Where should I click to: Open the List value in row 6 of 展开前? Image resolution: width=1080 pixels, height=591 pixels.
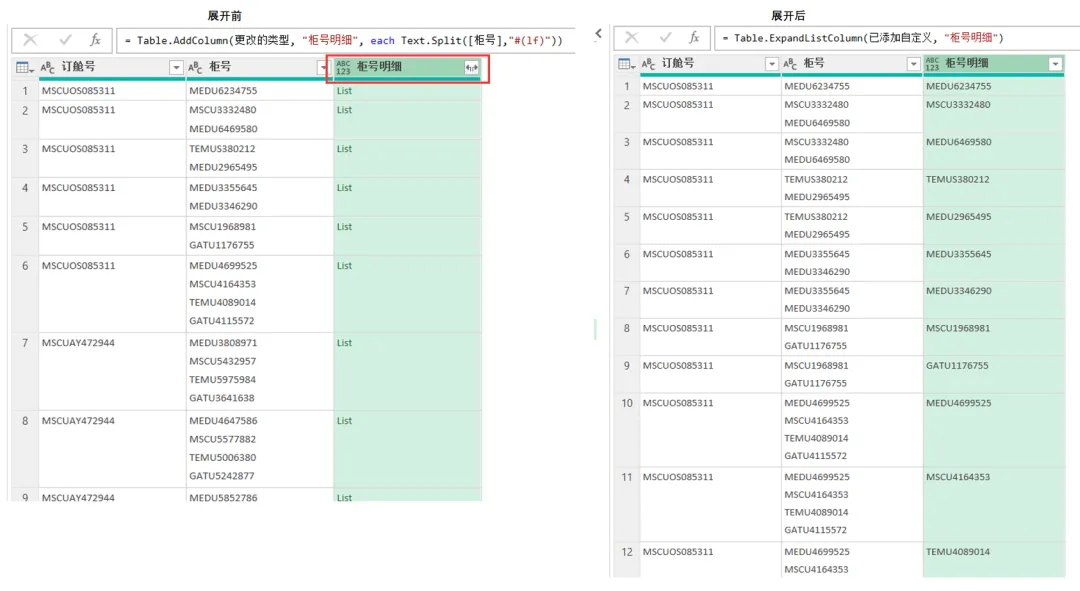coord(344,266)
